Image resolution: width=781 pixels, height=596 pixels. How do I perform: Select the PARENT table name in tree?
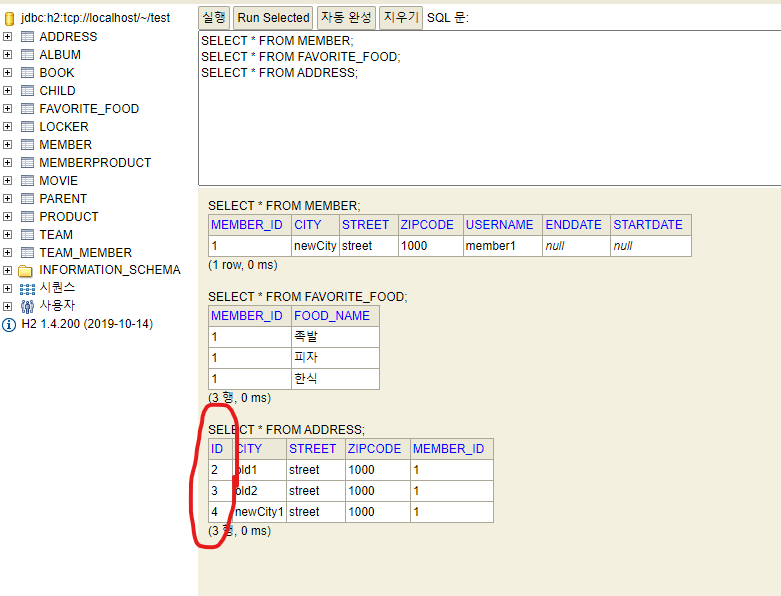click(x=63, y=199)
